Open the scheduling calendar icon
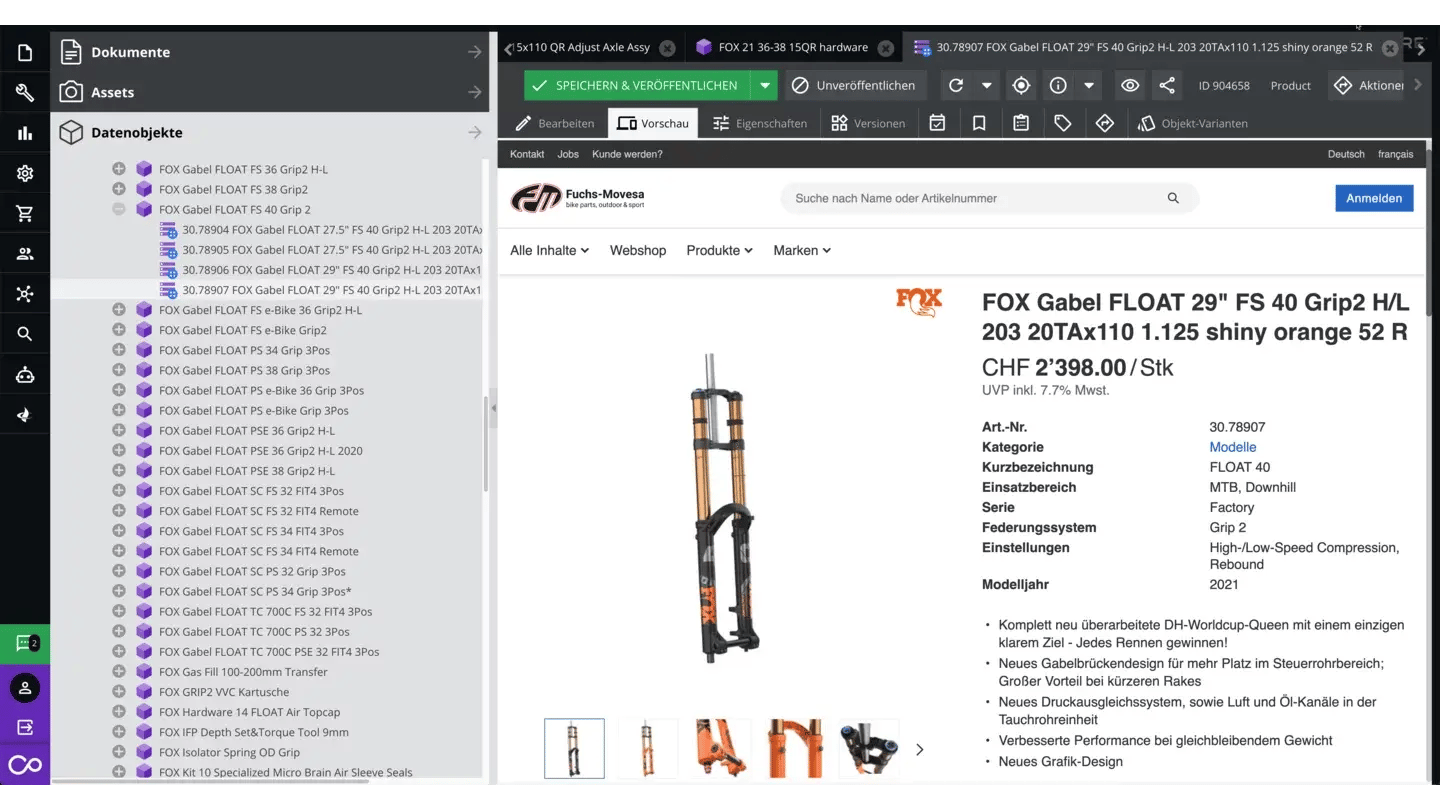1440x810 pixels. [937, 122]
